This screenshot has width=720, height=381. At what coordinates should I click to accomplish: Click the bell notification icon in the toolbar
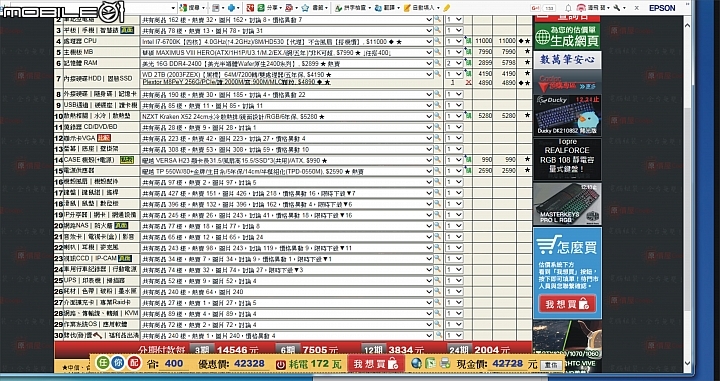(x=568, y=8)
